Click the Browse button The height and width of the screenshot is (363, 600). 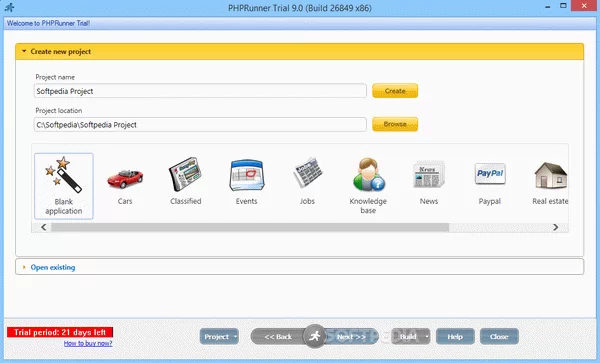click(x=395, y=124)
